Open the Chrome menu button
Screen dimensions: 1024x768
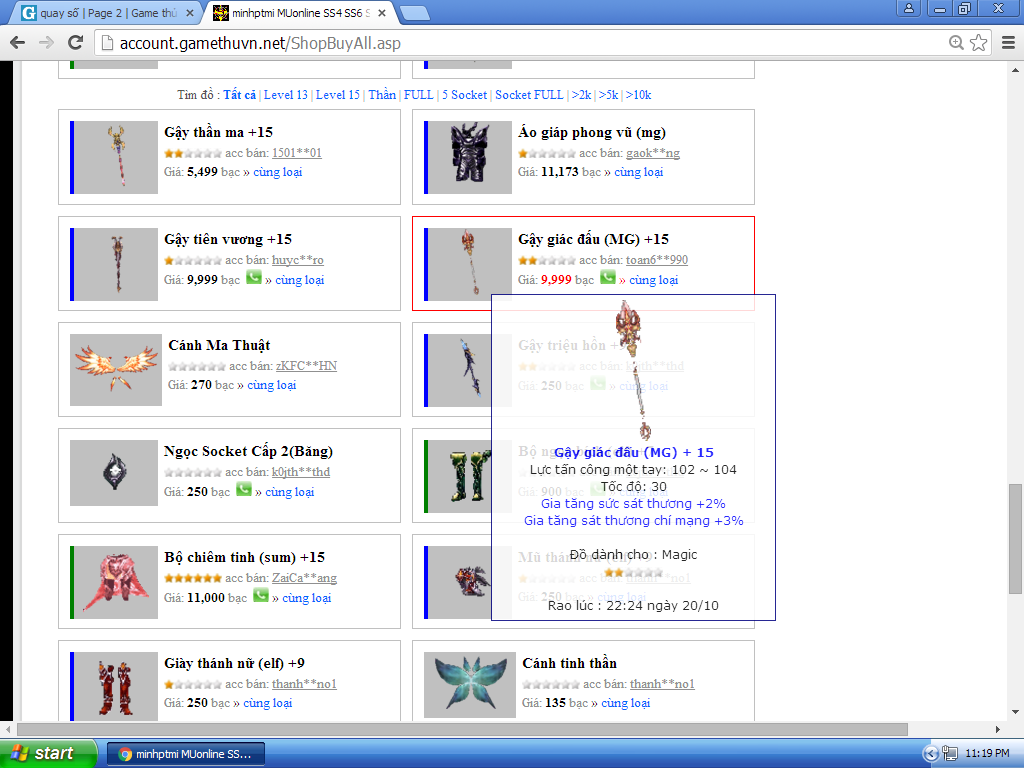click(1008, 43)
